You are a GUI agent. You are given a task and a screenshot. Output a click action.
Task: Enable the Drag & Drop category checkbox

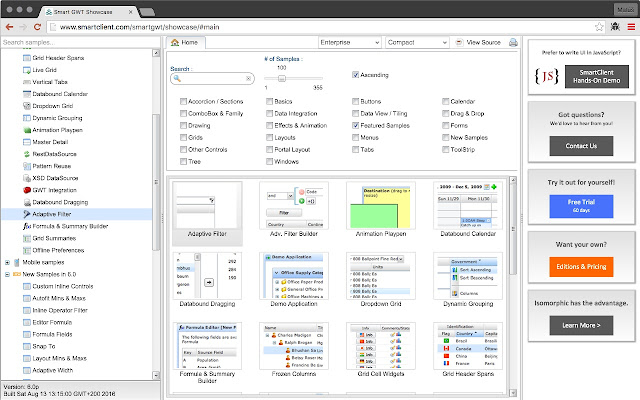point(443,114)
